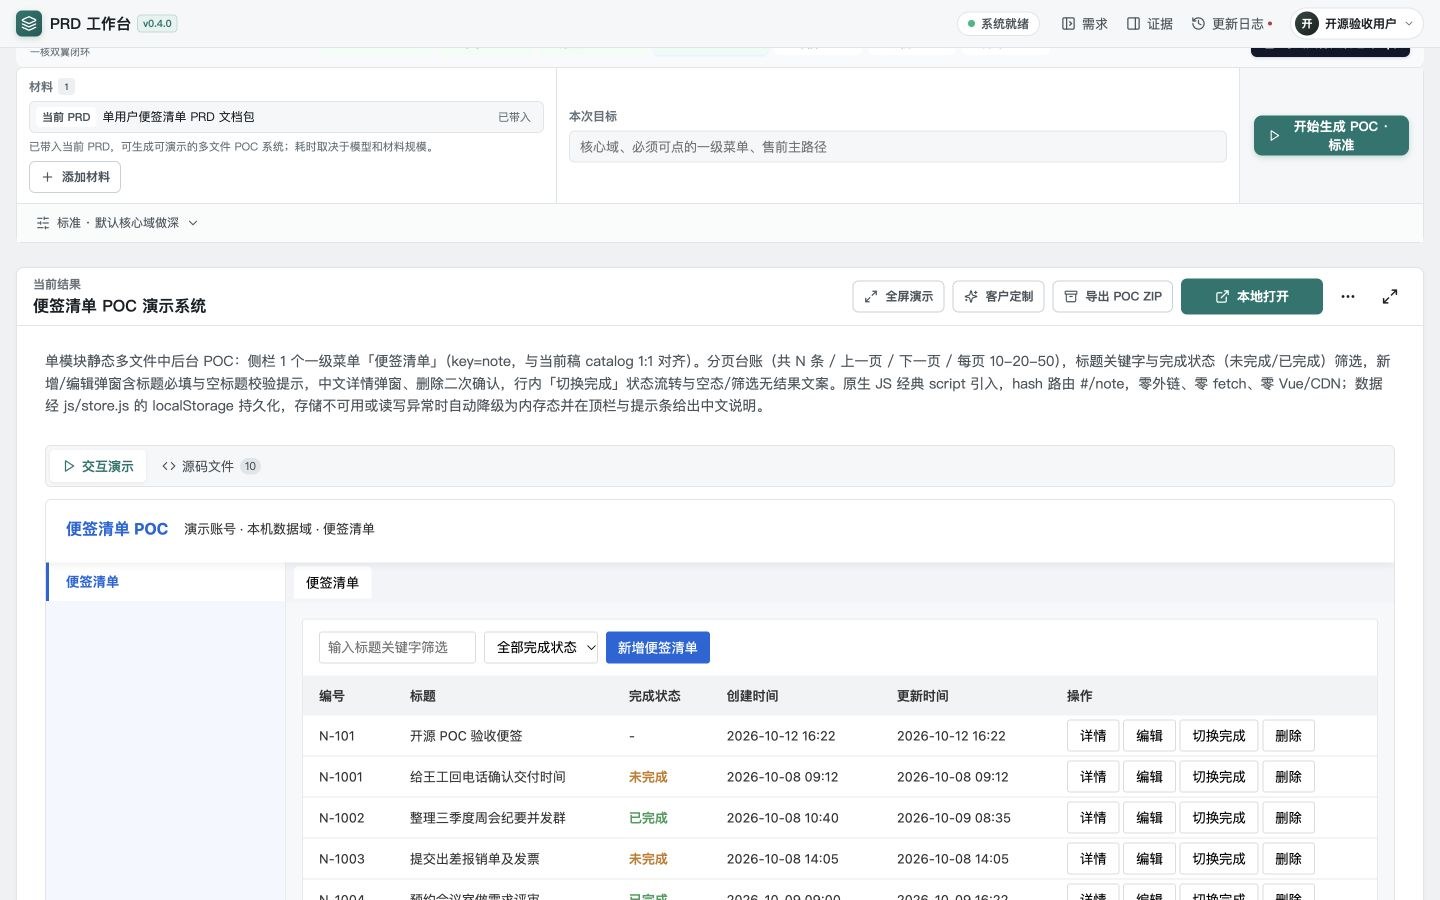Image resolution: width=1440 pixels, height=900 pixels.
Task: Open the more options ellipsis menu
Action: coord(1348,297)
